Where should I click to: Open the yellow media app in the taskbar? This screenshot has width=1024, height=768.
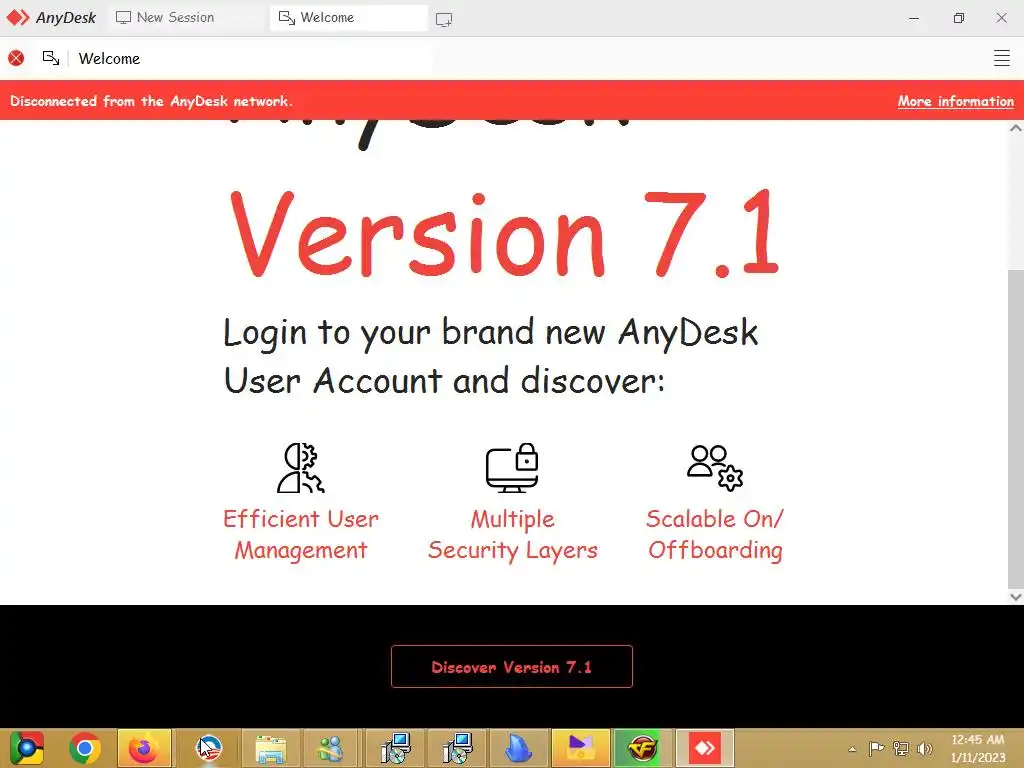pyautogui.click(x=580, y=748)
